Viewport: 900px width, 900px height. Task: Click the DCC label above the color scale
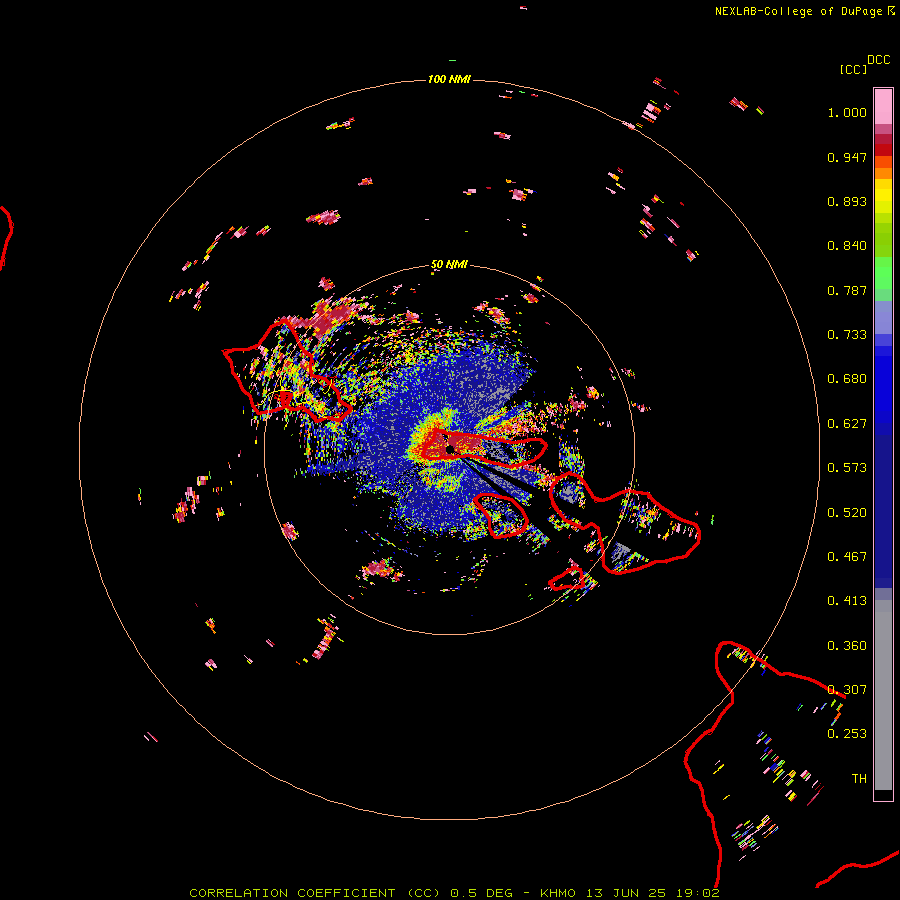879,60
